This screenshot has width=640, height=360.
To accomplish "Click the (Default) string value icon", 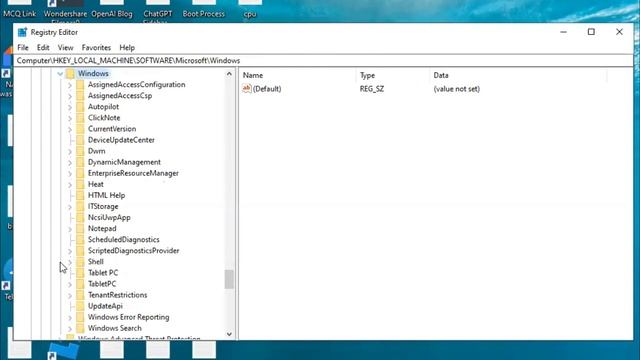I will pos(247,89).
